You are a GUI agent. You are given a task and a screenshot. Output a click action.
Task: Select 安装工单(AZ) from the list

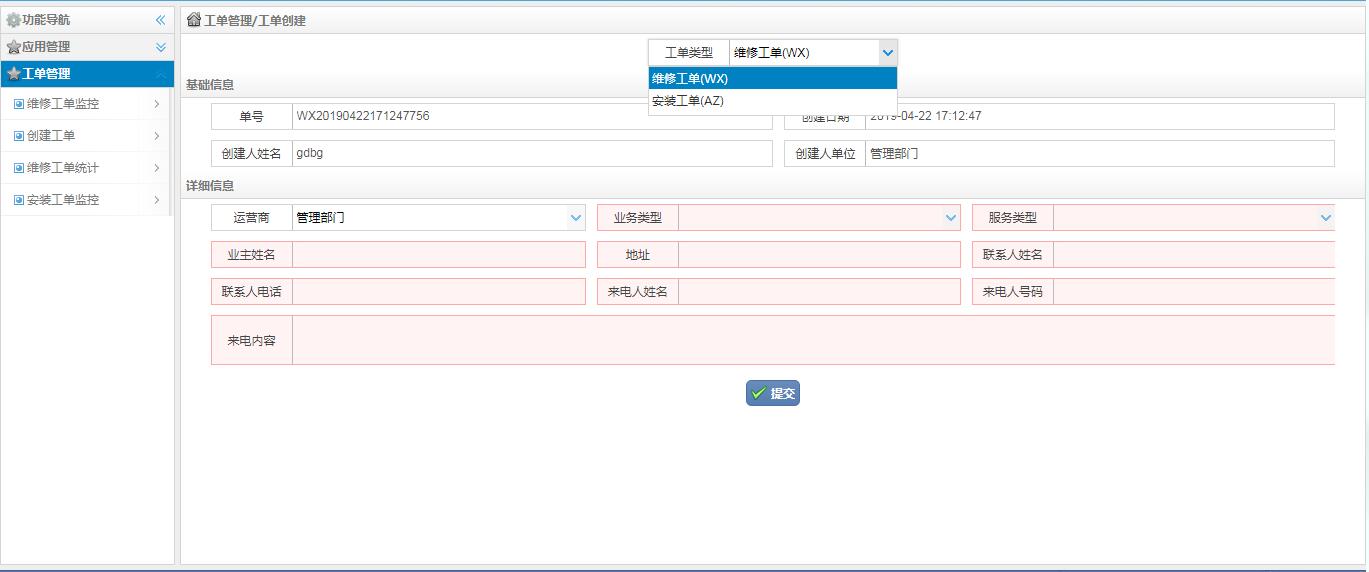[x=688, y=101]
